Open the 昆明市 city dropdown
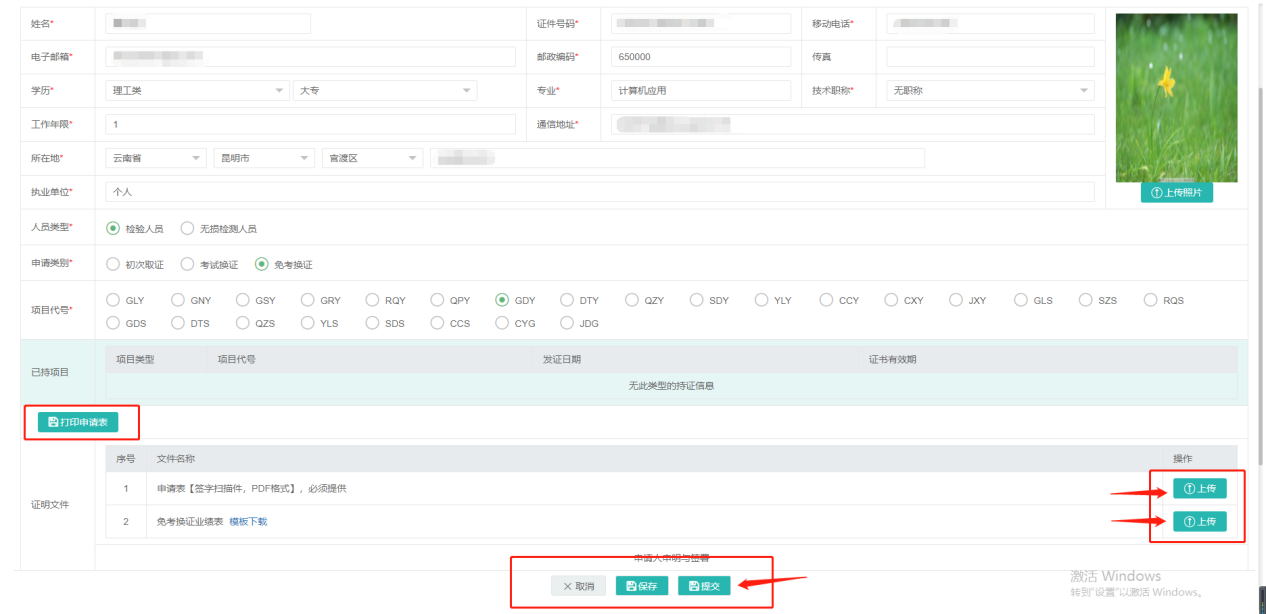 pyautogui.click(x=263, y=158)
